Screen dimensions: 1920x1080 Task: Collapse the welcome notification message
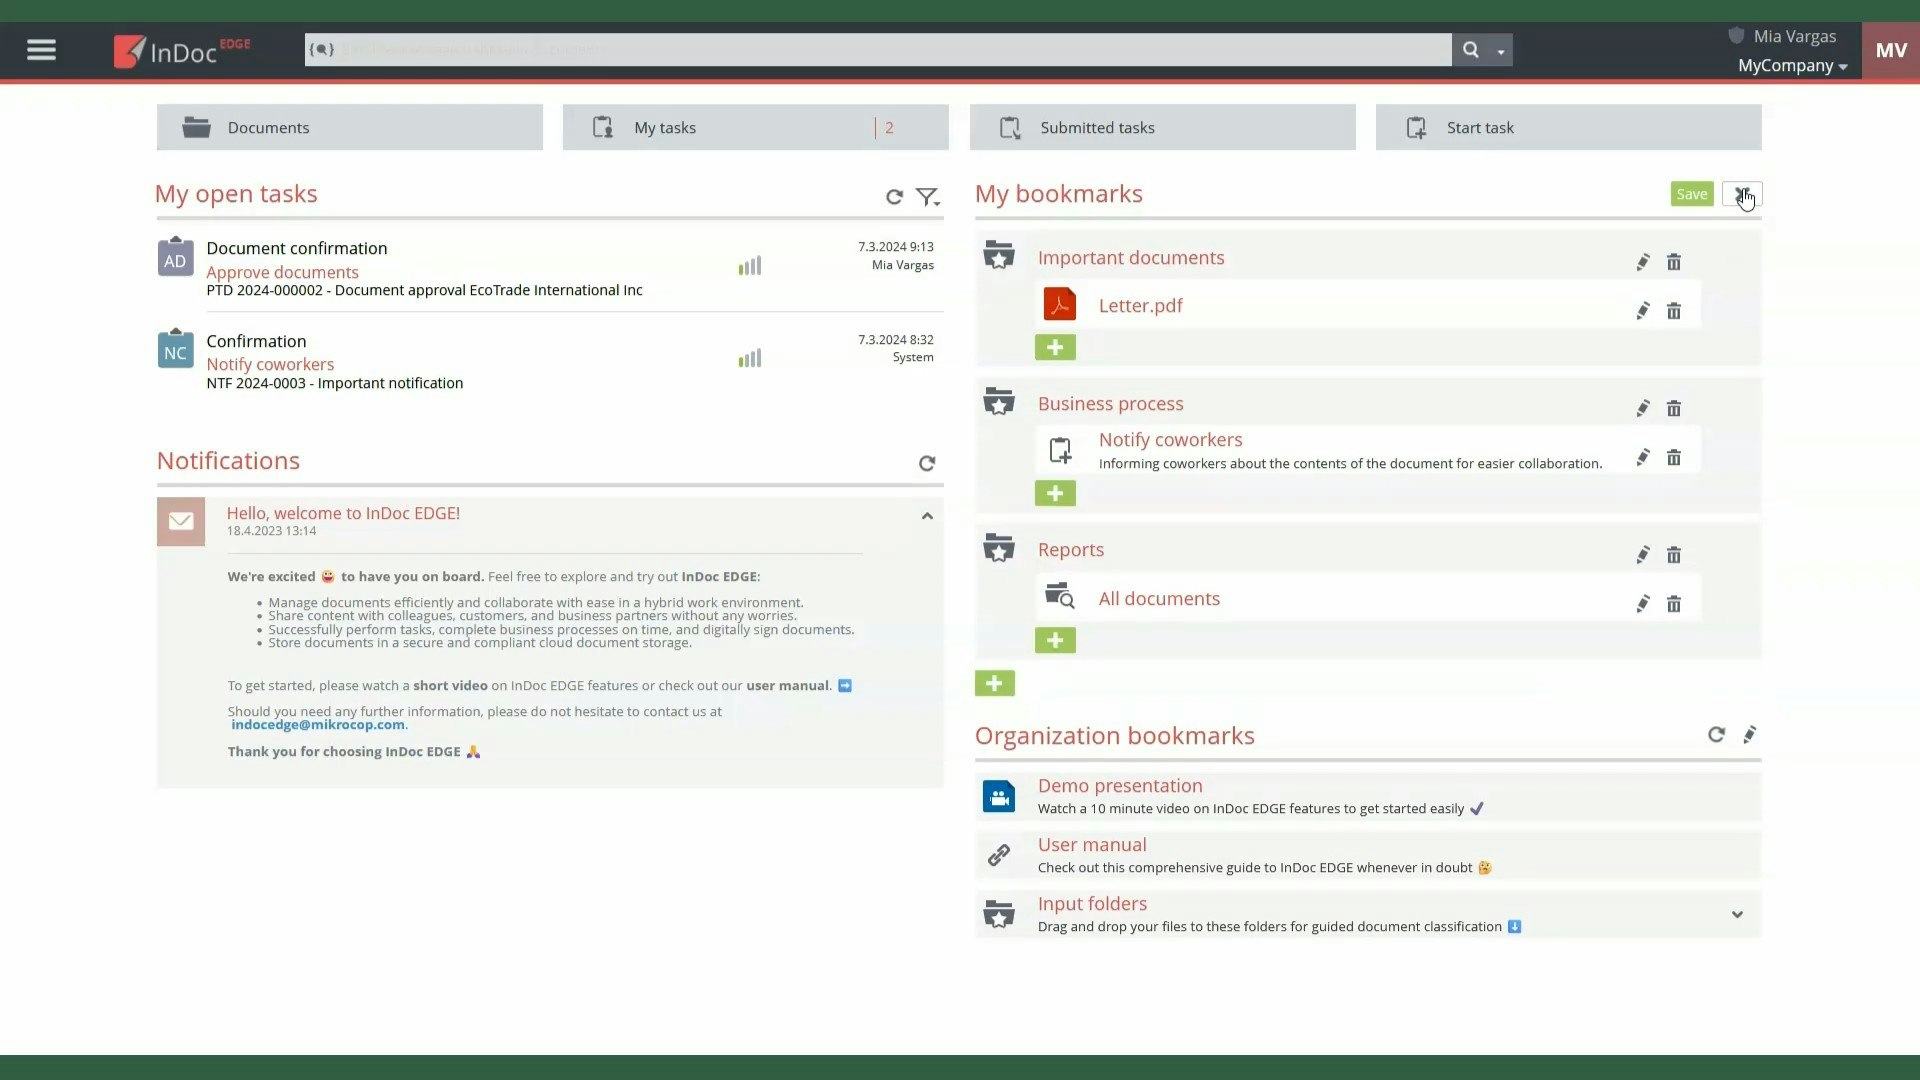tap(927, 516)
